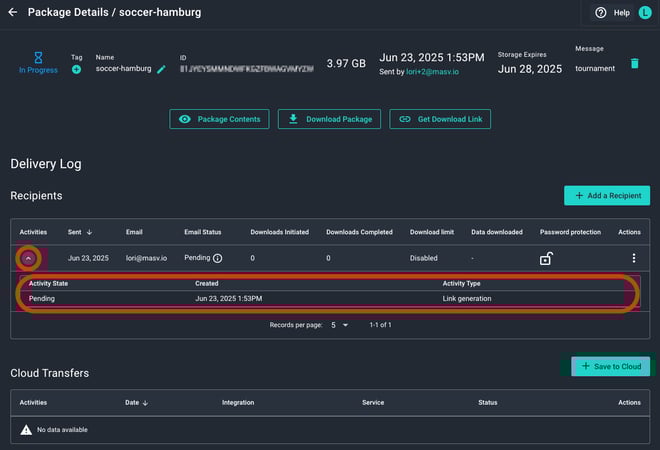This screenshot has height=450, width=660.
Task: Click the Downloads Completed column header
Action: tap(359, 232)
